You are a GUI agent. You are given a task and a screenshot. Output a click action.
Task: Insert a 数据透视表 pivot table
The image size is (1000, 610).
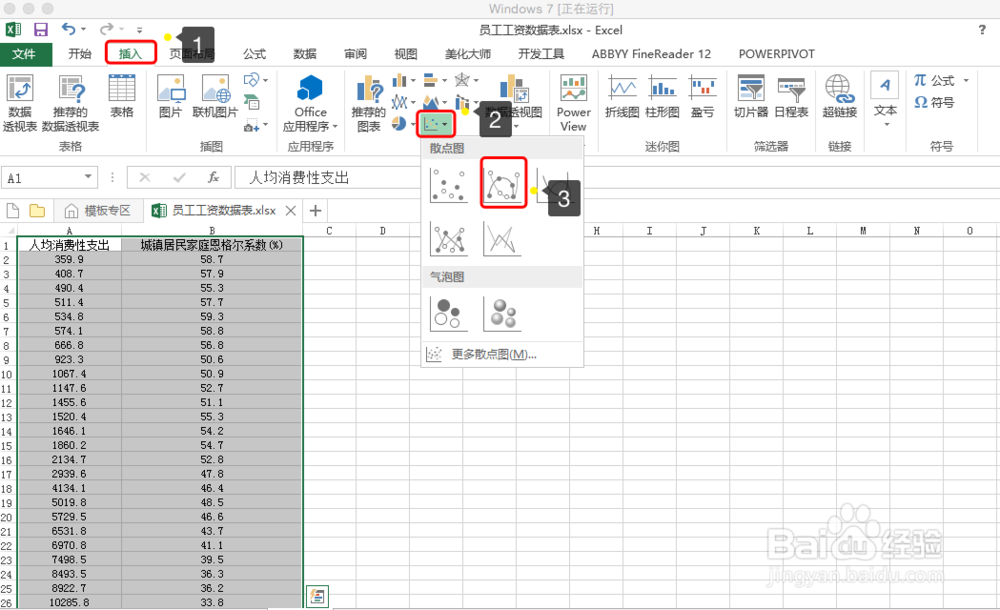click(20, 103)
